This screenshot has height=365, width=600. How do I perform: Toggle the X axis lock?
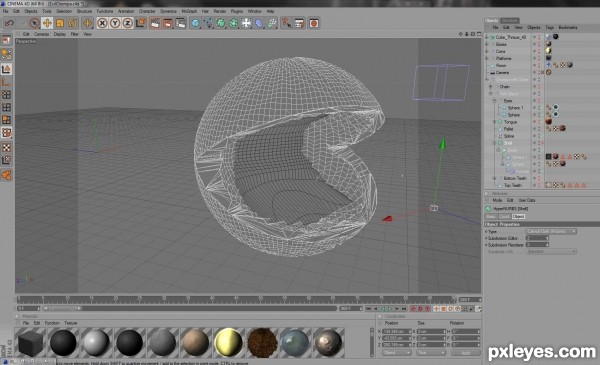[x=102, y=23]
